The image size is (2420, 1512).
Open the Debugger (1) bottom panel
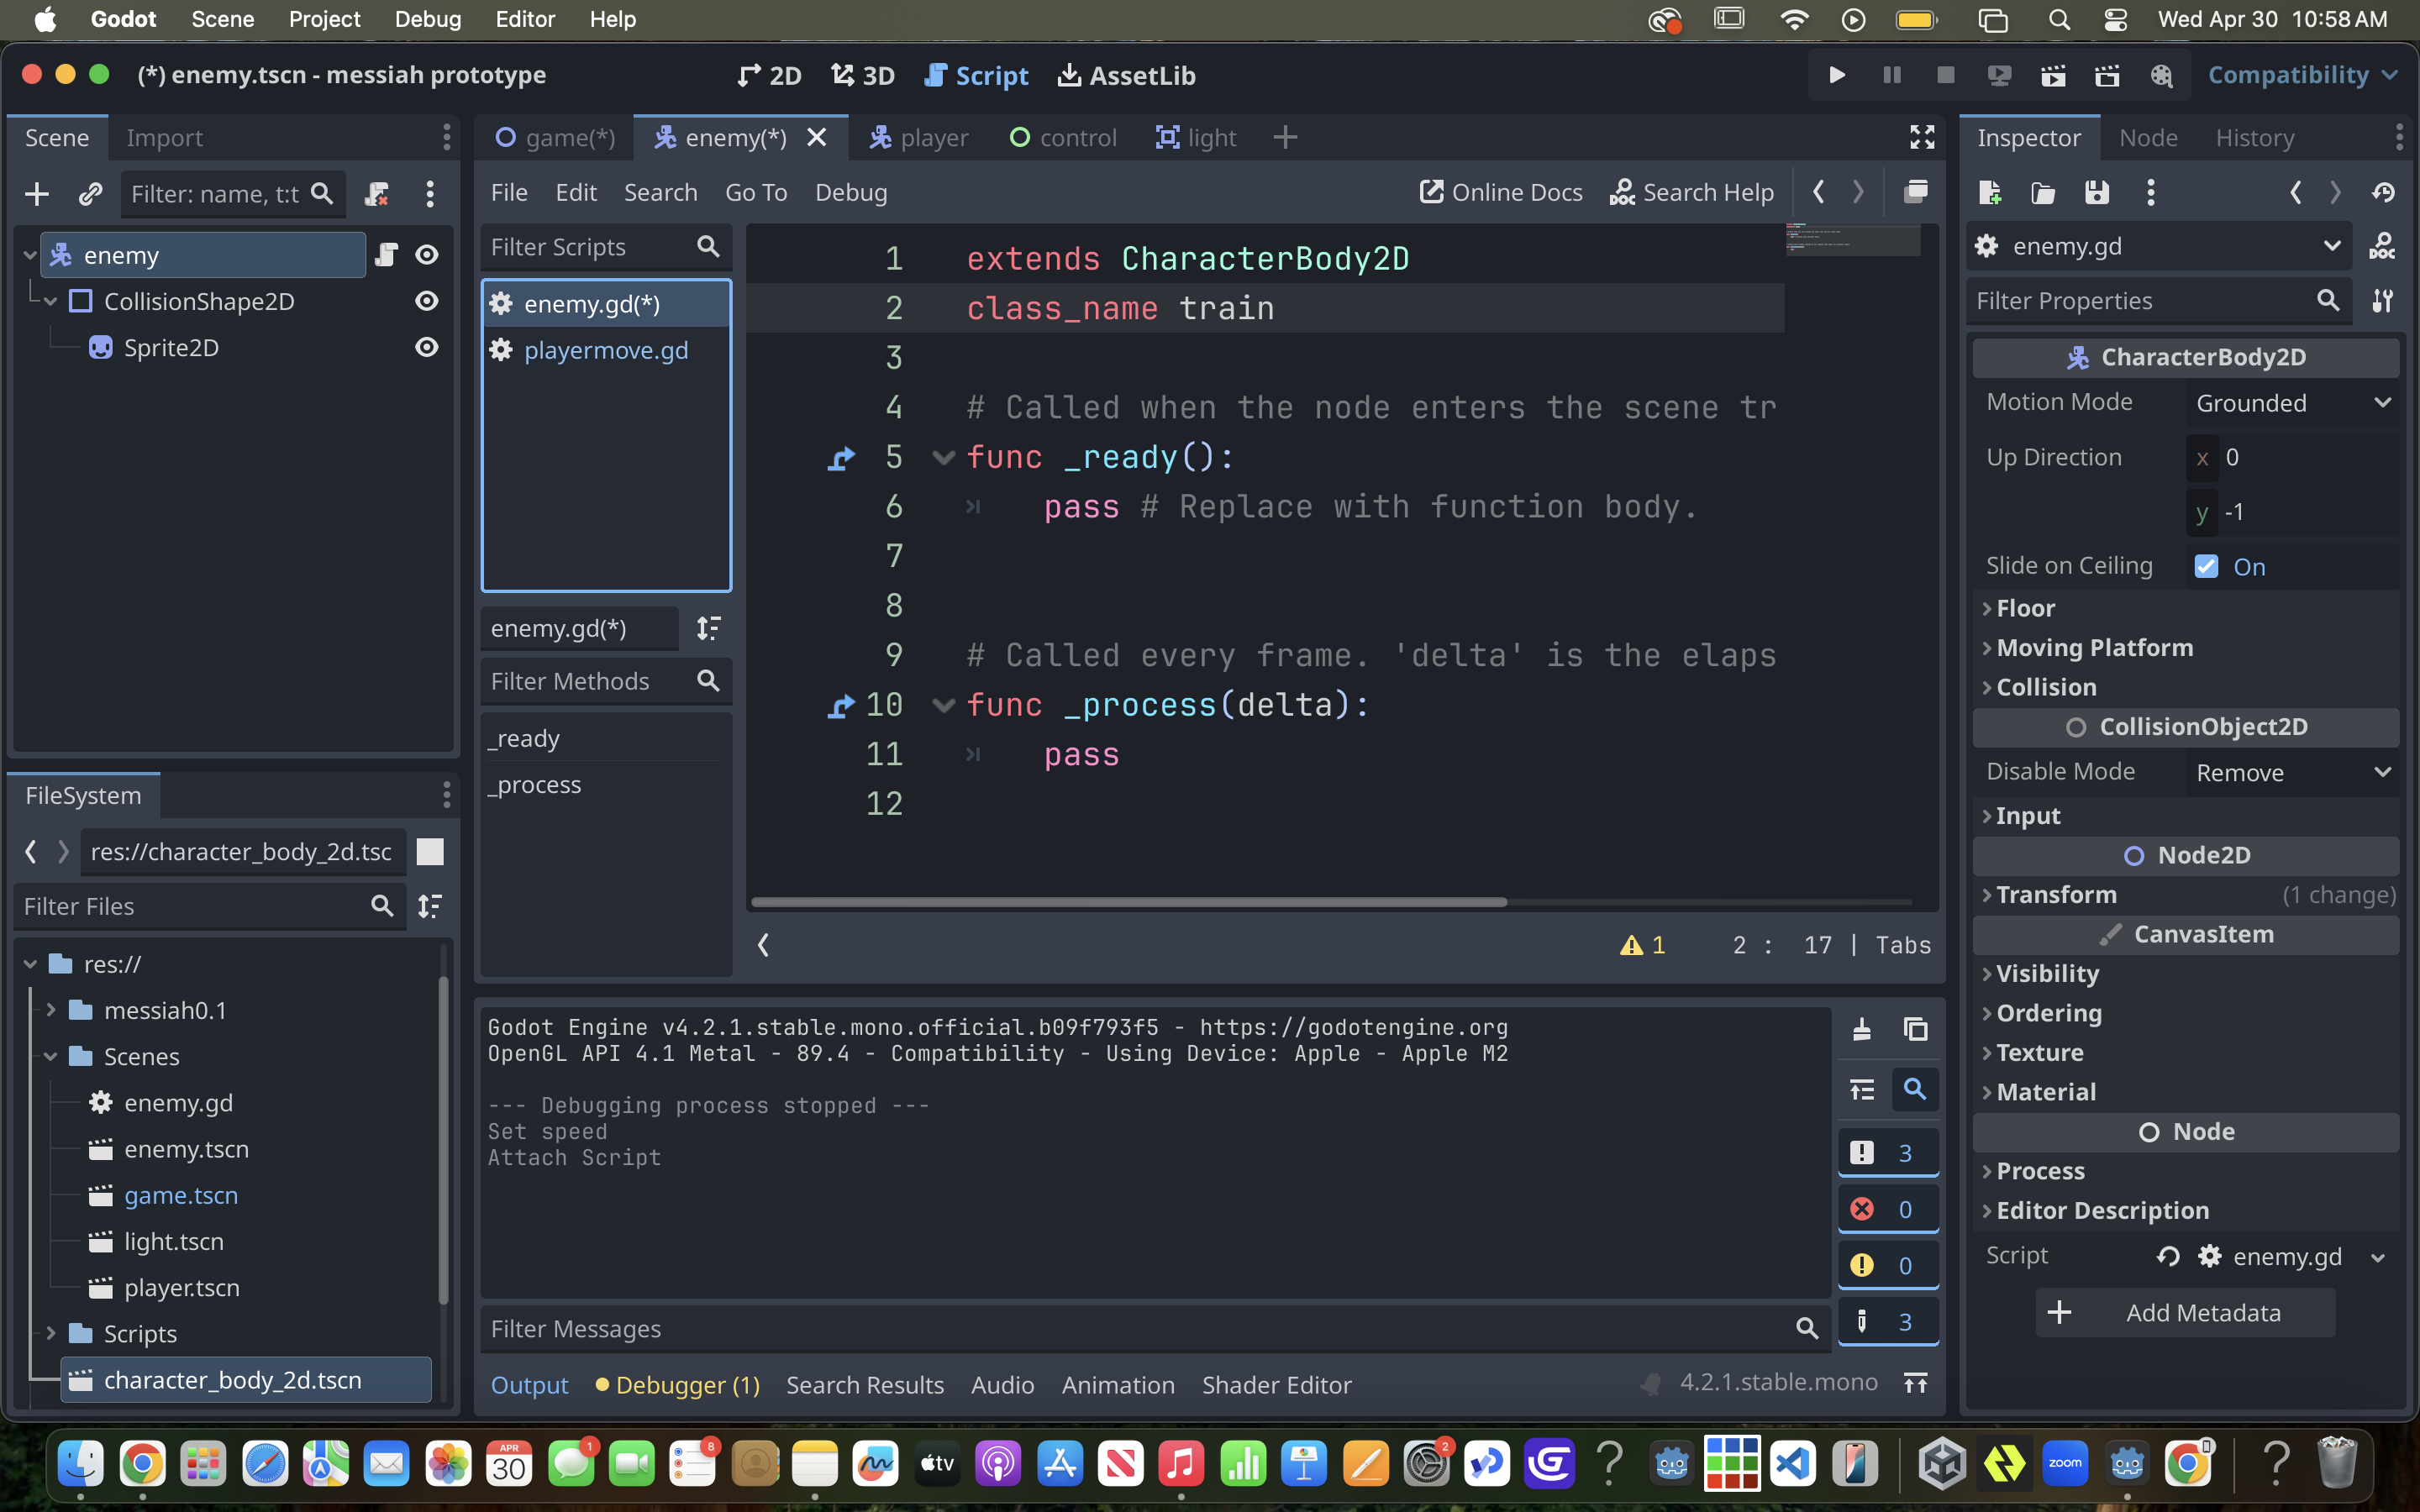[677, 1385]
